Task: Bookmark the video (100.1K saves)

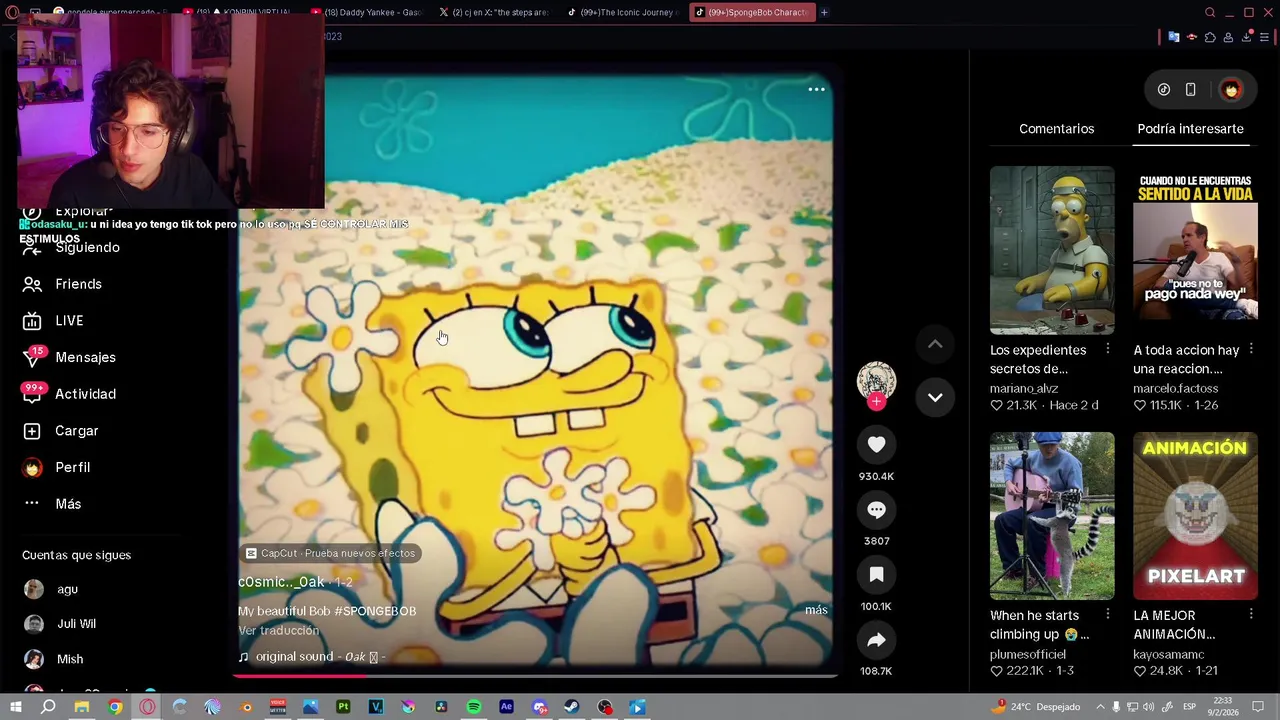Action: coord(876,575)
